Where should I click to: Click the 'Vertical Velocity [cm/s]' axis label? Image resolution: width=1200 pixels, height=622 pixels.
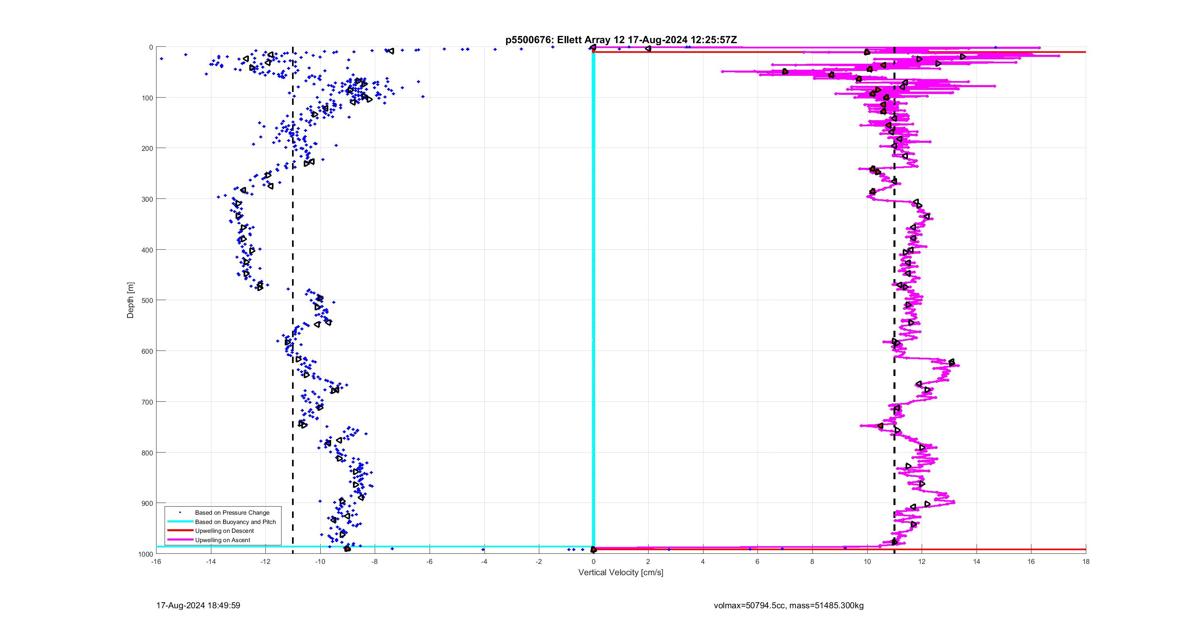pyautogui.click(x=621, y=572)
